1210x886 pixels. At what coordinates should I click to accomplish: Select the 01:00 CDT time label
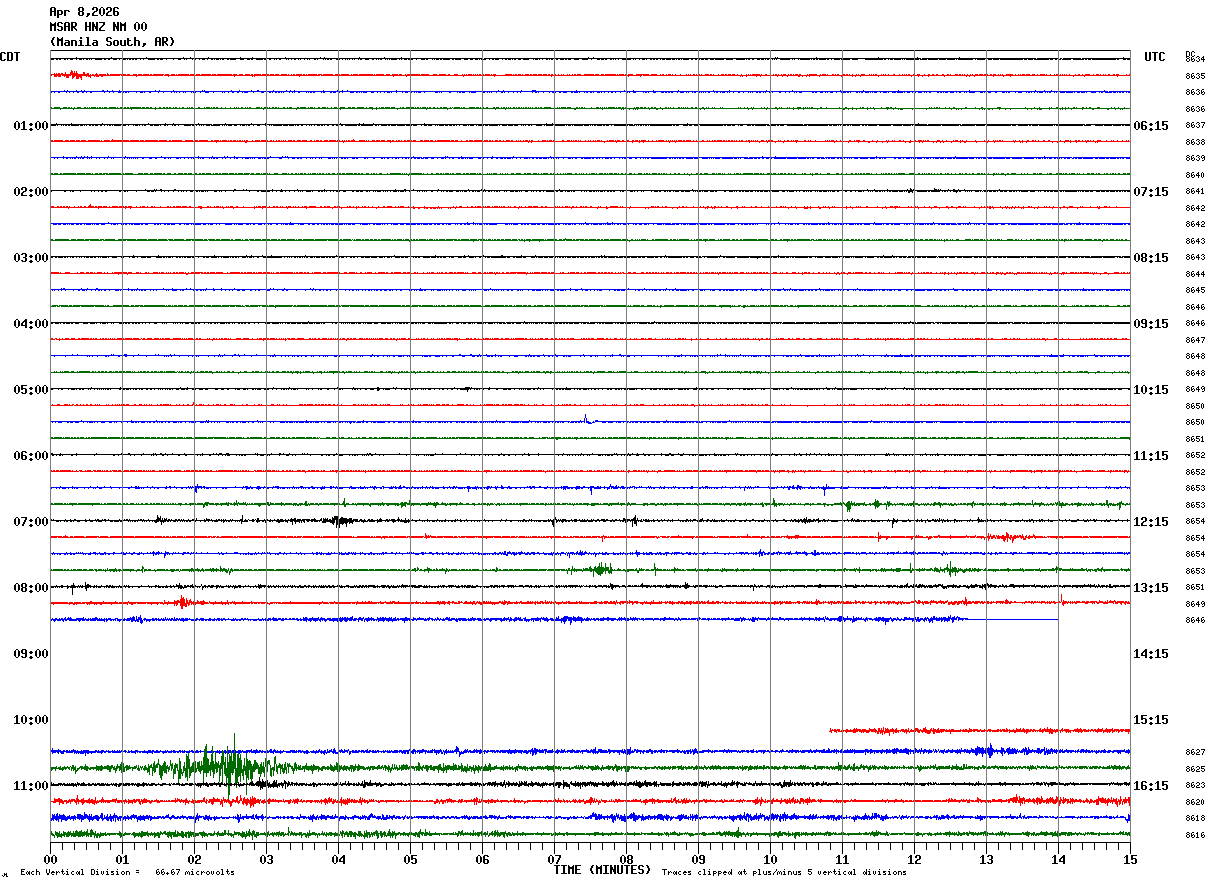tap(30, 126)
